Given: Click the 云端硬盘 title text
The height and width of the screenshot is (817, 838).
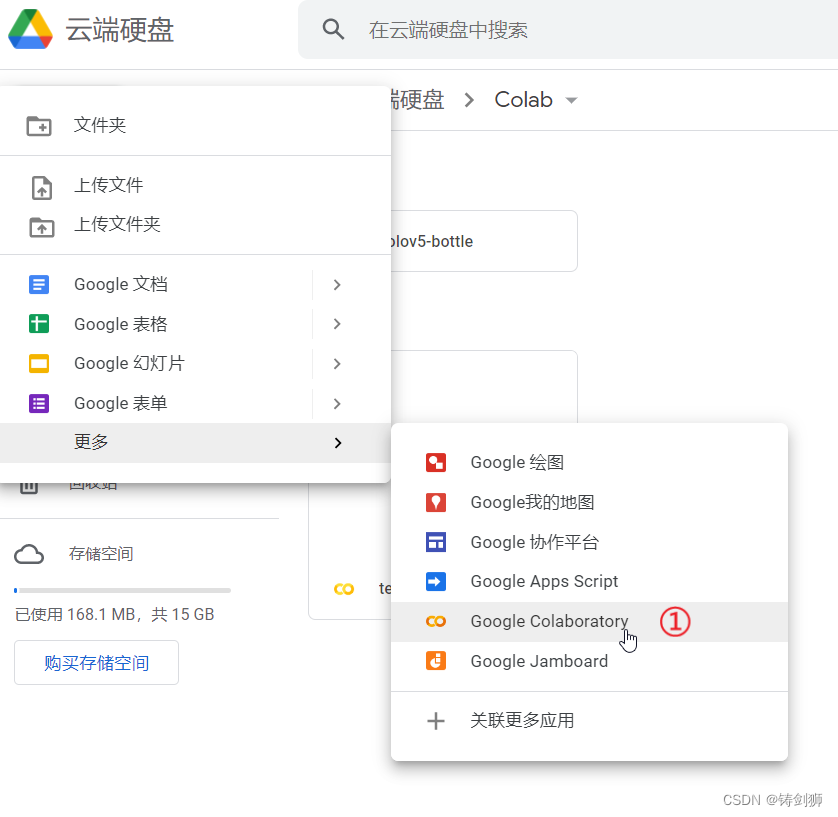Looking at the screenshot, I should point(120,29).
